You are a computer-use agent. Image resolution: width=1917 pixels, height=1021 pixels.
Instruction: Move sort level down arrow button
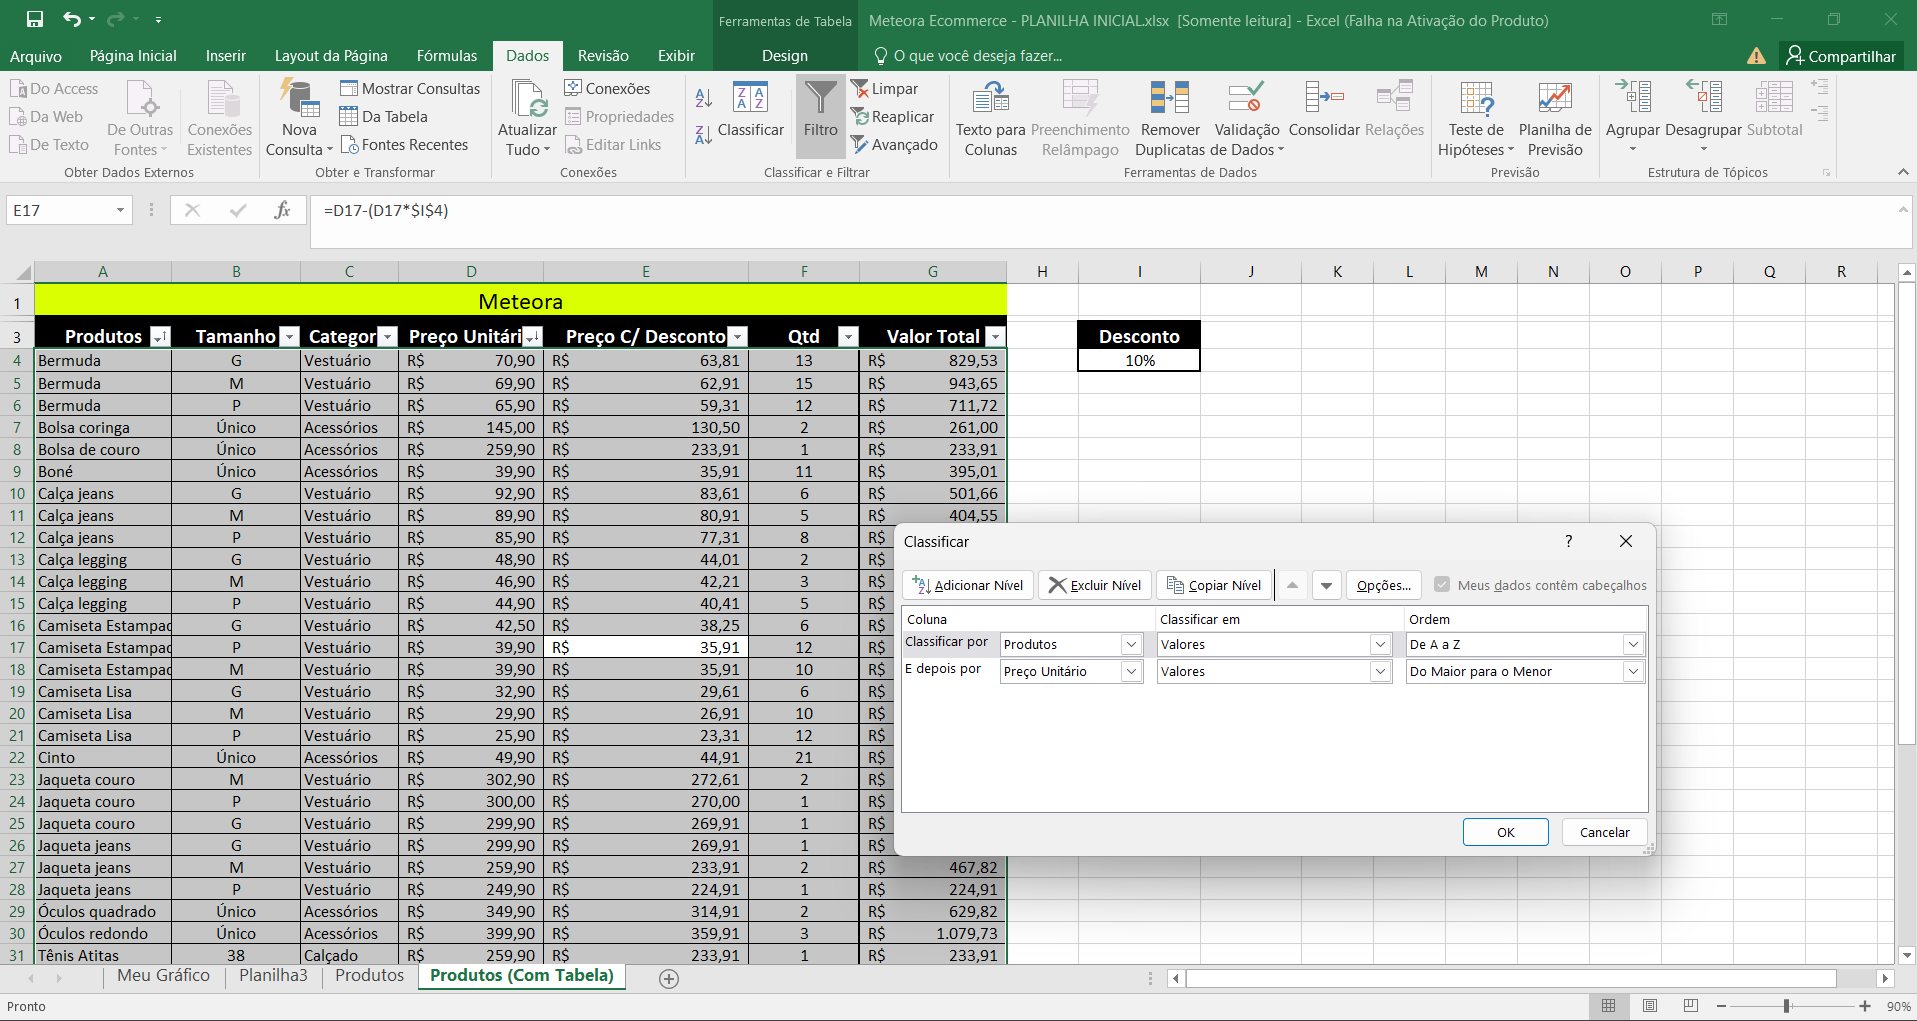click(x=1326, y=585)
